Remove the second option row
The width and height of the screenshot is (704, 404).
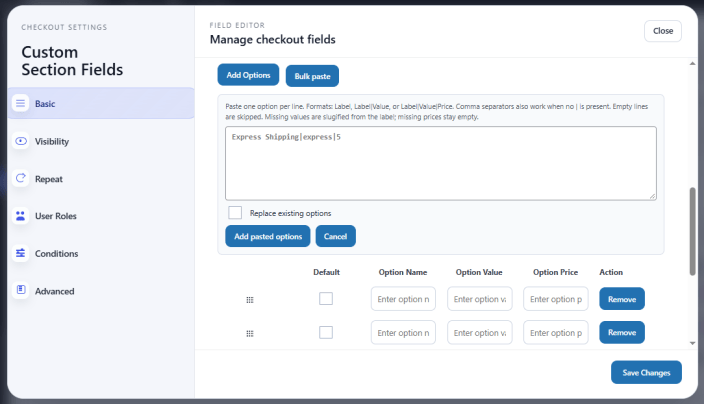coord(622,333)
